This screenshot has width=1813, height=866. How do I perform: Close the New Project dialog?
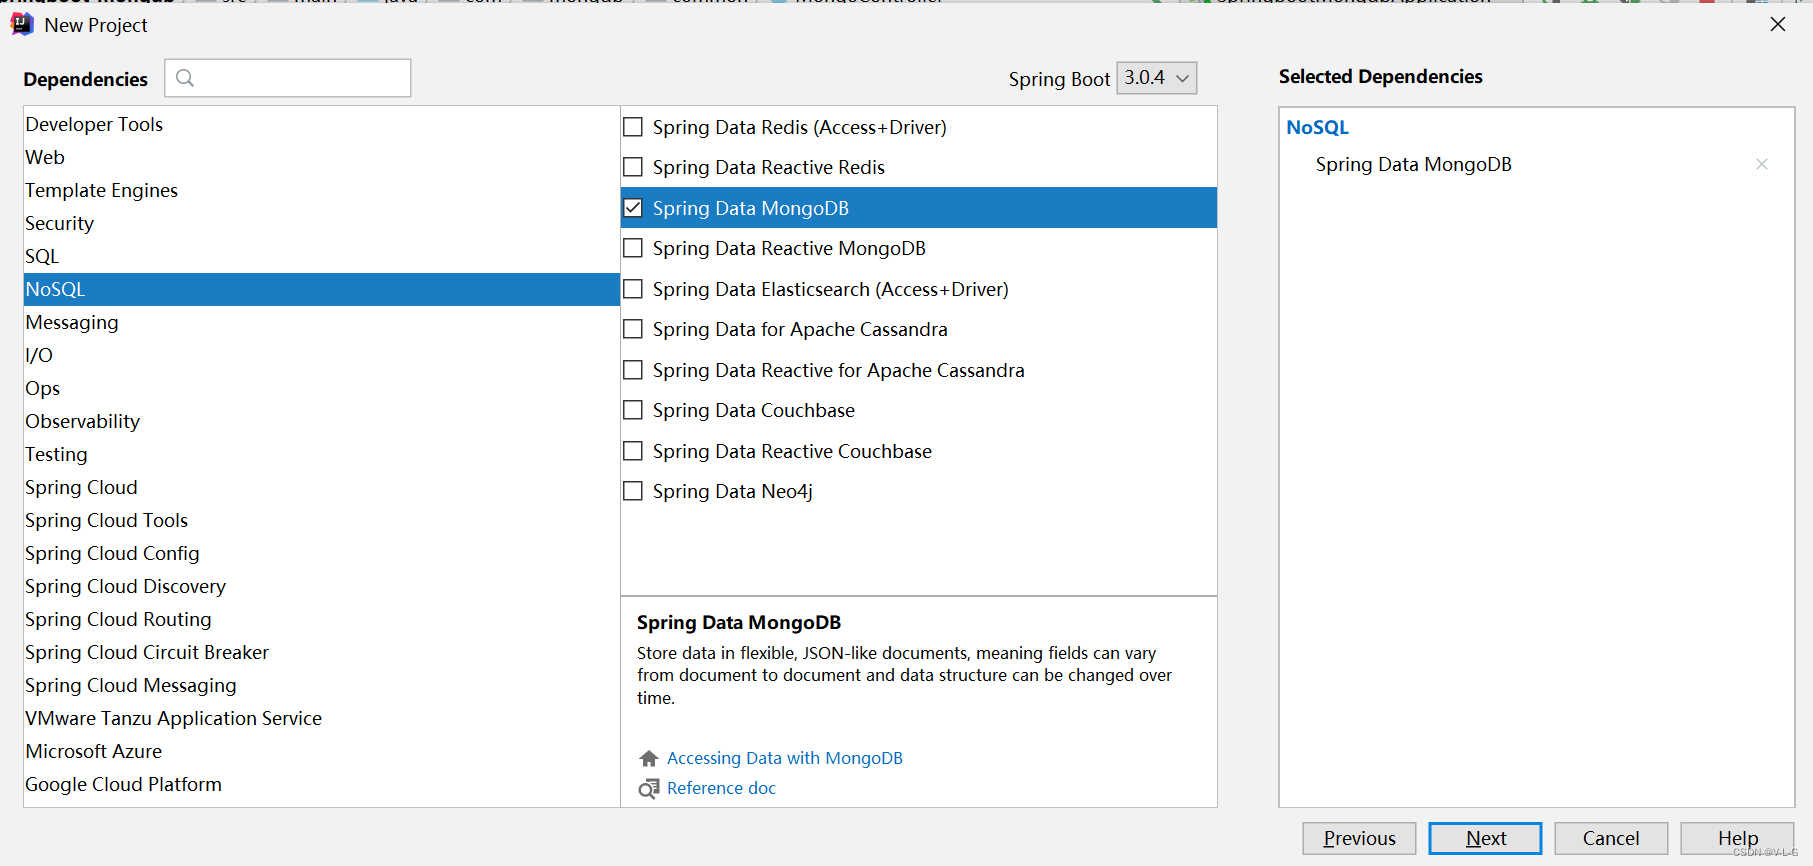1777,24
